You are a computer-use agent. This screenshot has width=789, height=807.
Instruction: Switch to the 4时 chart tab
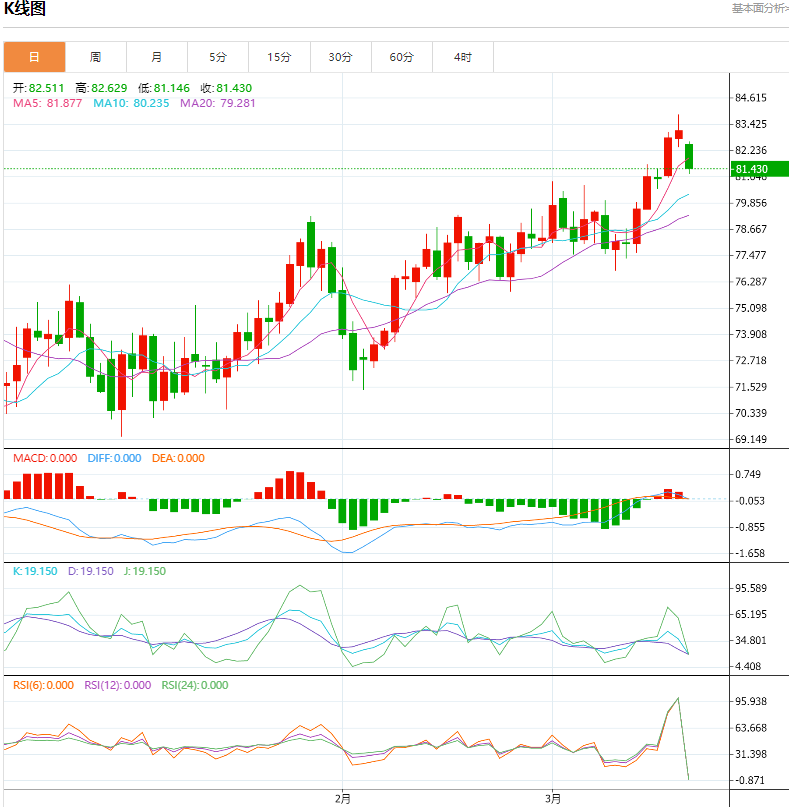pos(462,57)
